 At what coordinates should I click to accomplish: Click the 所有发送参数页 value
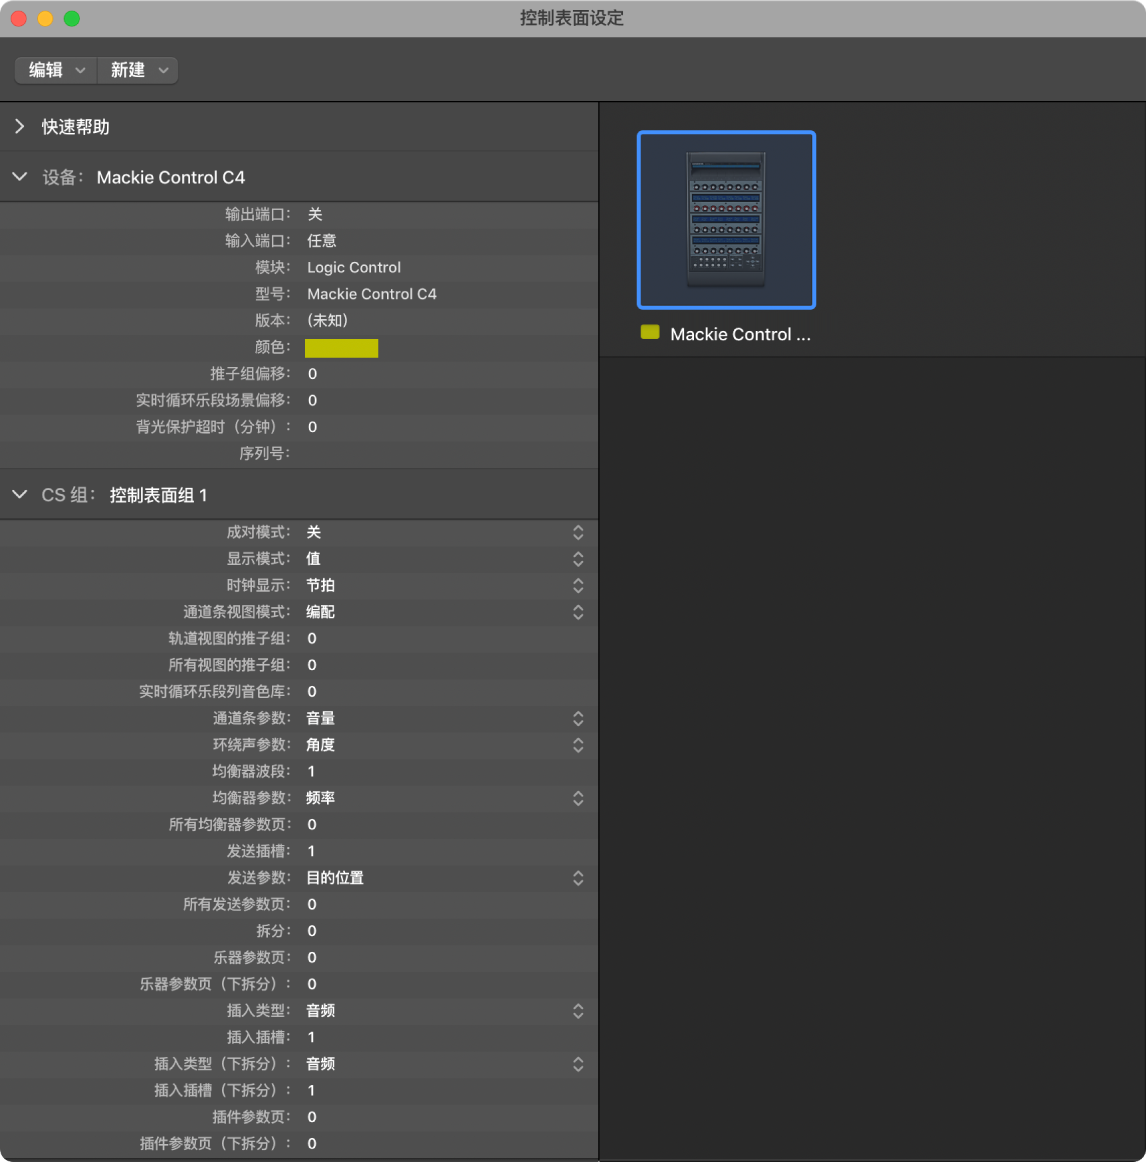tap(312, 904)
